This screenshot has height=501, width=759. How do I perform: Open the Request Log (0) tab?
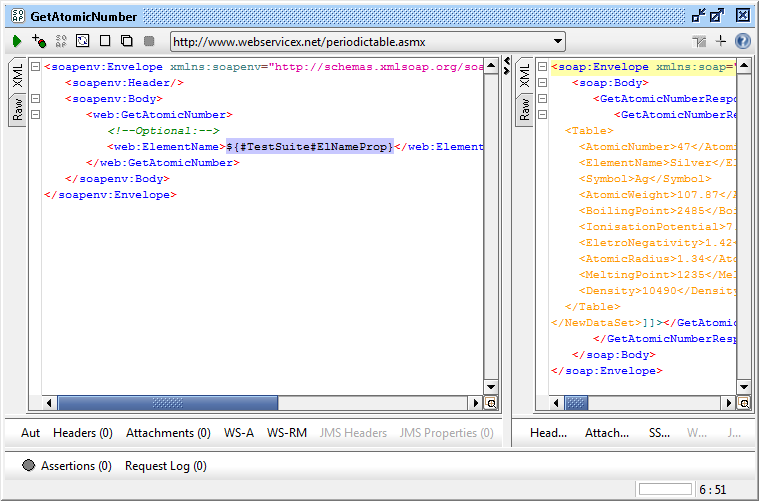(166, 466)
